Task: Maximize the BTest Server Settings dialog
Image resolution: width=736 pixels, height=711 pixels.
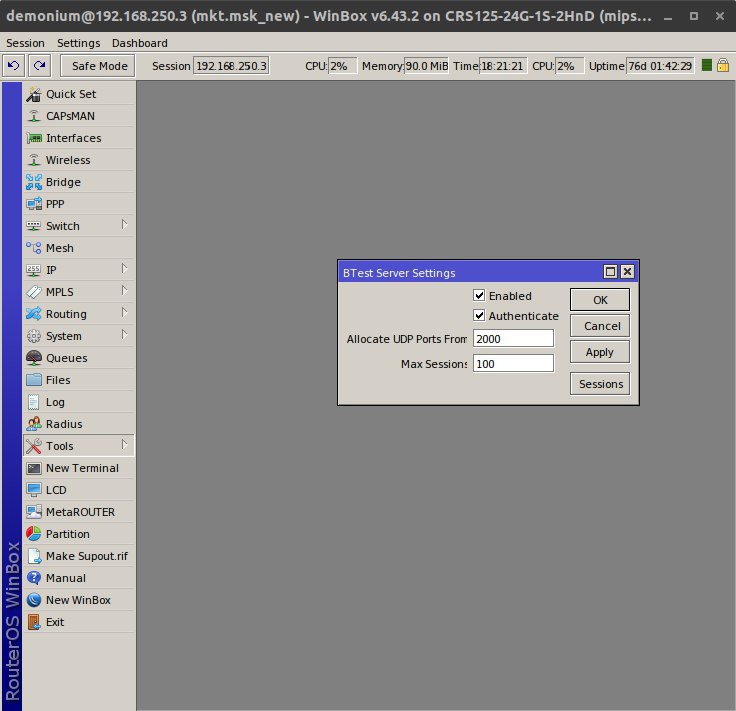Action: (610, 272)
